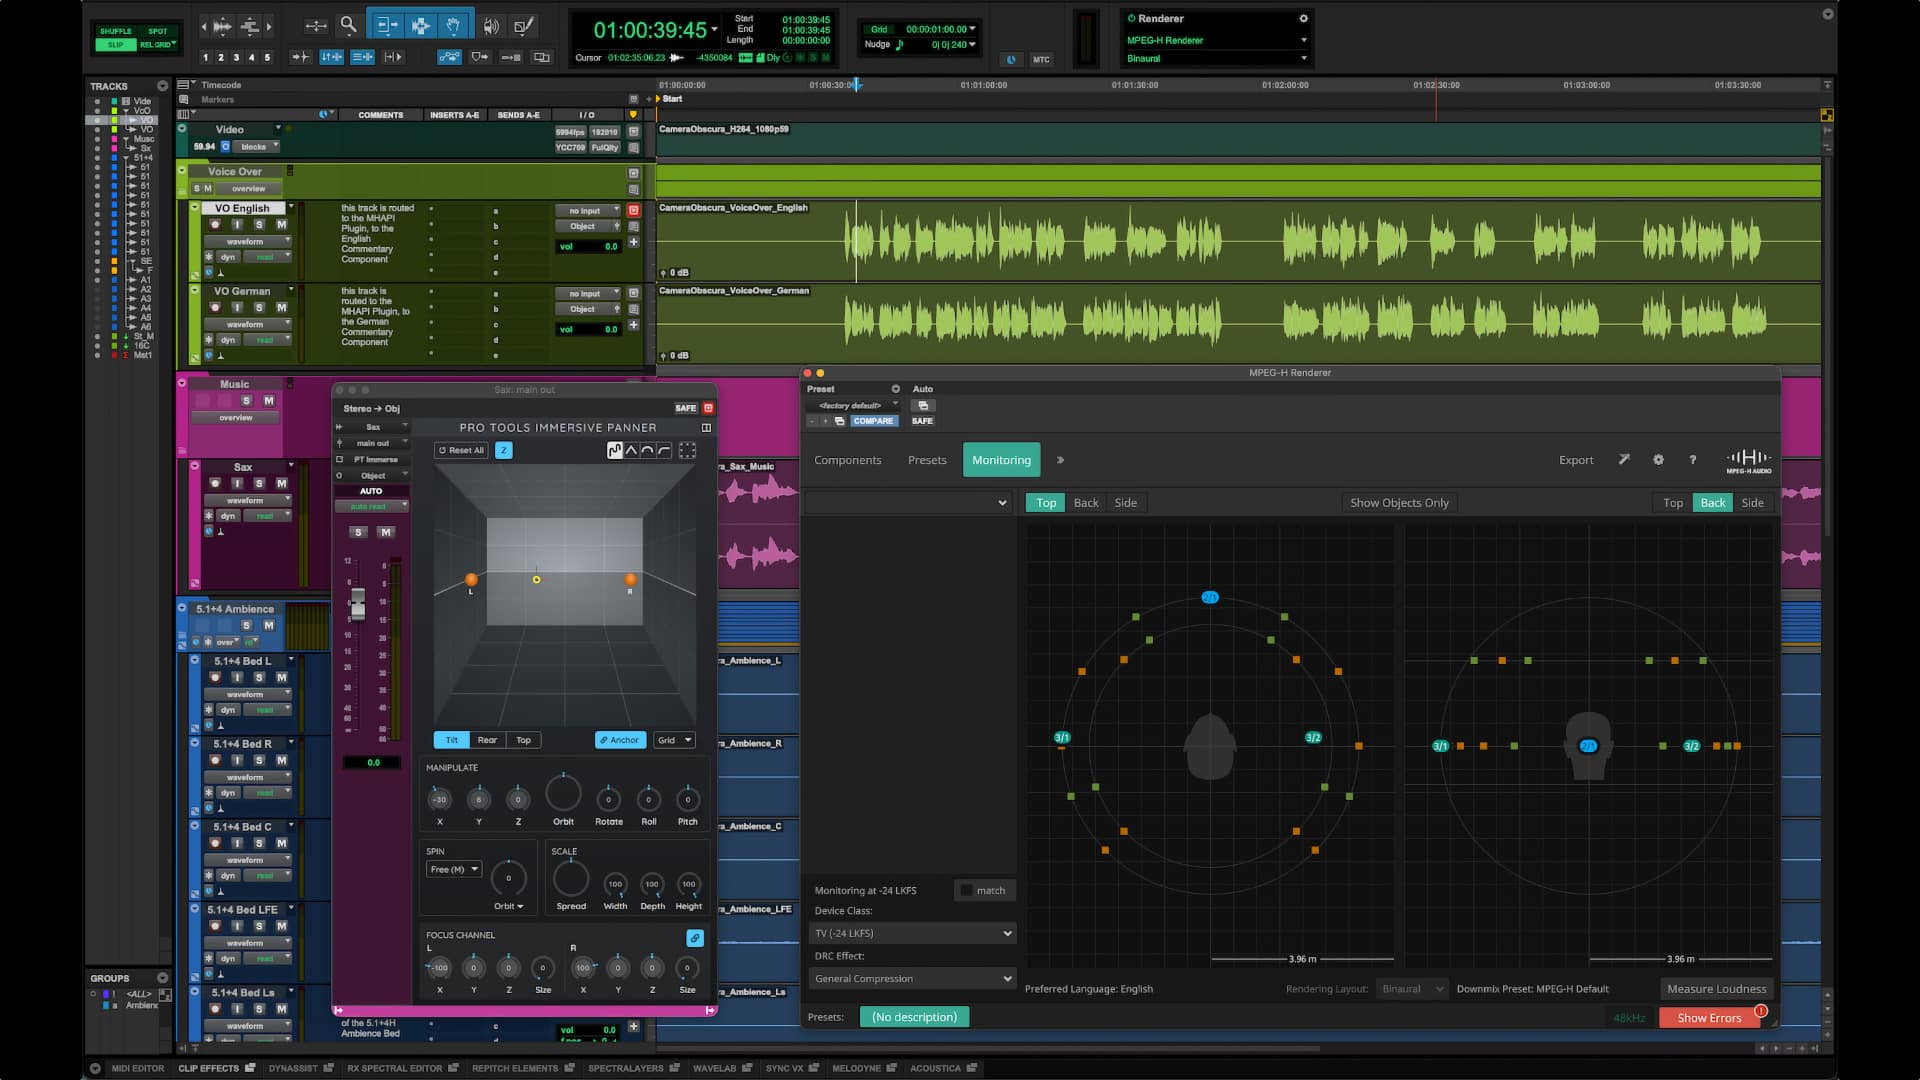
Task: Click the Show Errors warning badge
Action: click(x=1761, y=1011)
